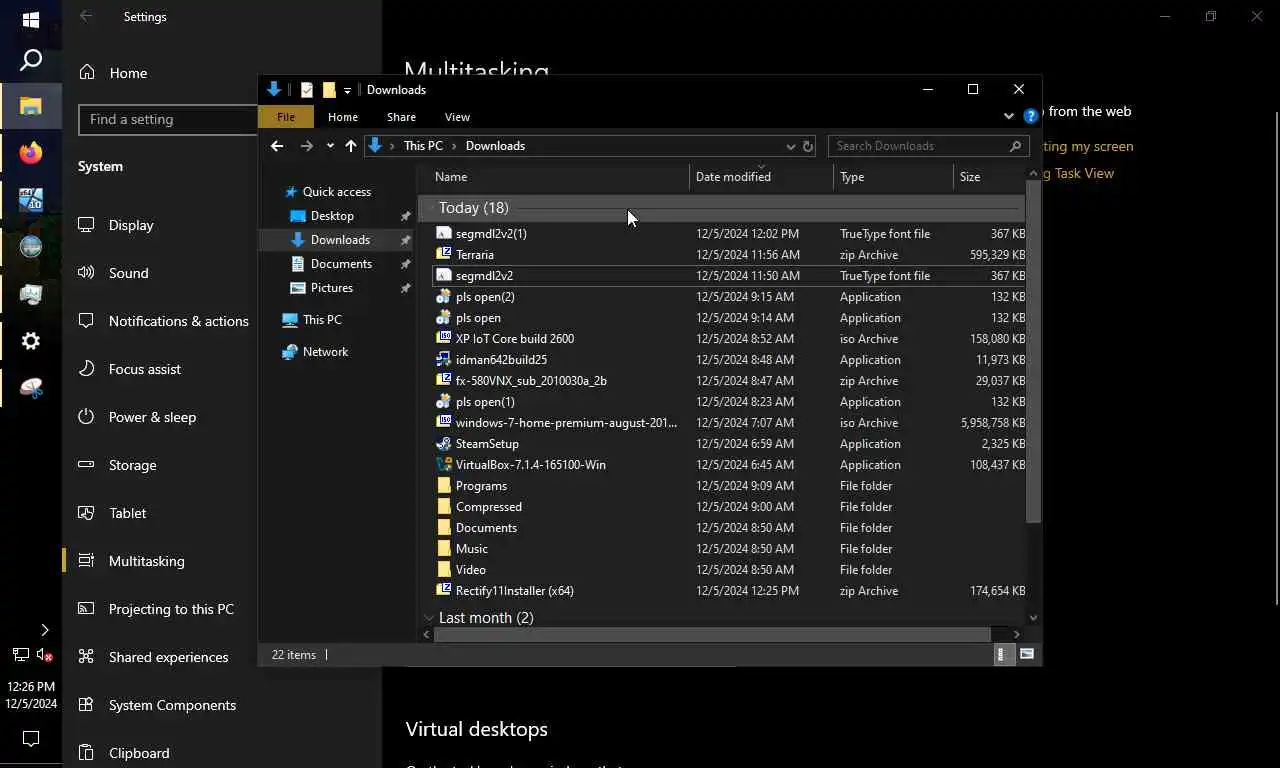
Task: Switch to the Home ribbon tab
Action: [342, 117]
